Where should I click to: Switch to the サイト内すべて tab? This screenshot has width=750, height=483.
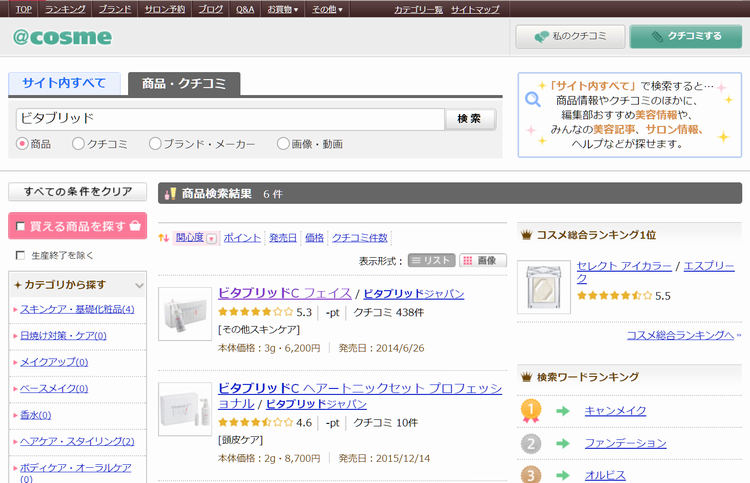coord(64,83)
